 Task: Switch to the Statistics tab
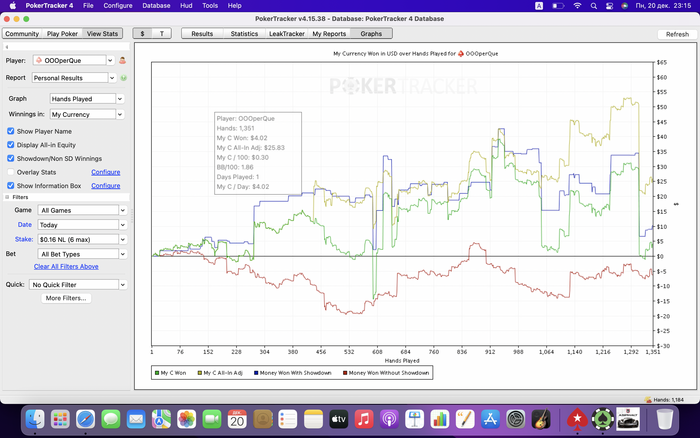coord(244,33)
